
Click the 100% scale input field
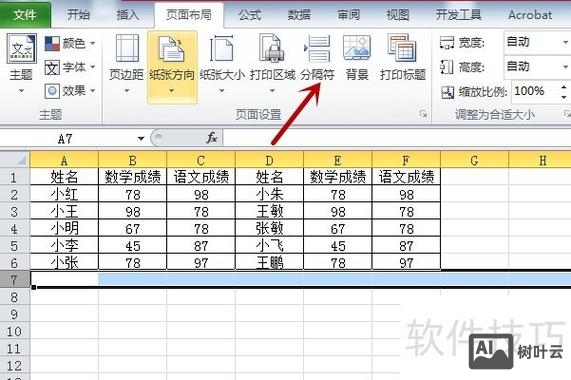tap(535, 91)
